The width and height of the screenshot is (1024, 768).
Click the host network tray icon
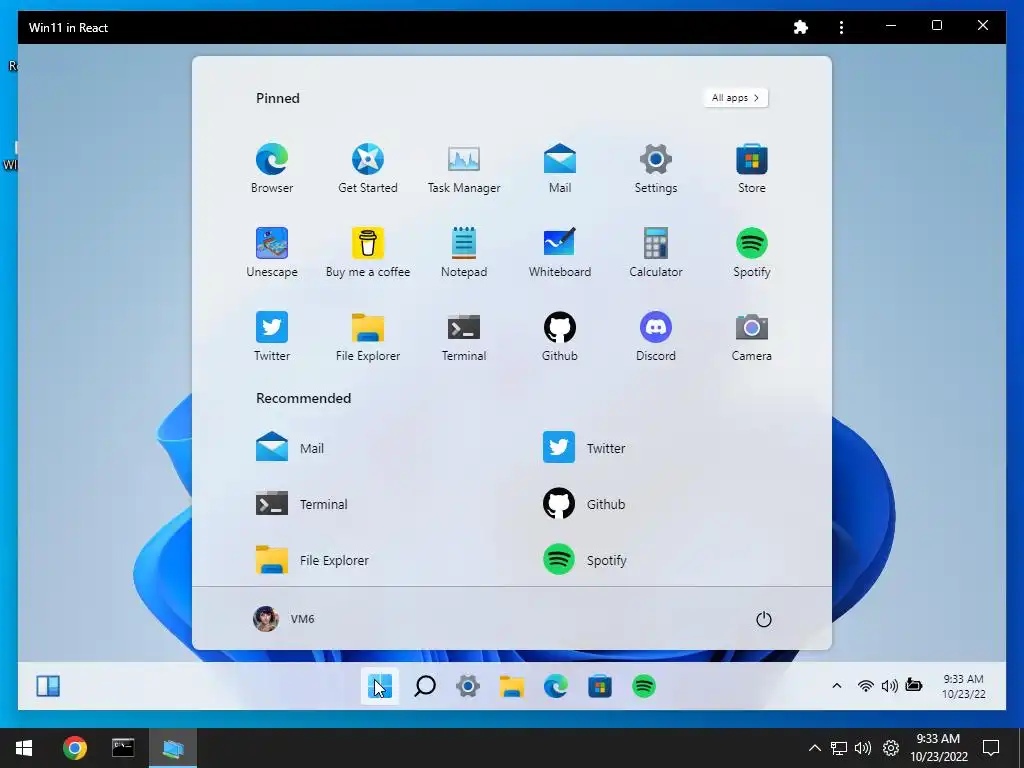point(839,748)
